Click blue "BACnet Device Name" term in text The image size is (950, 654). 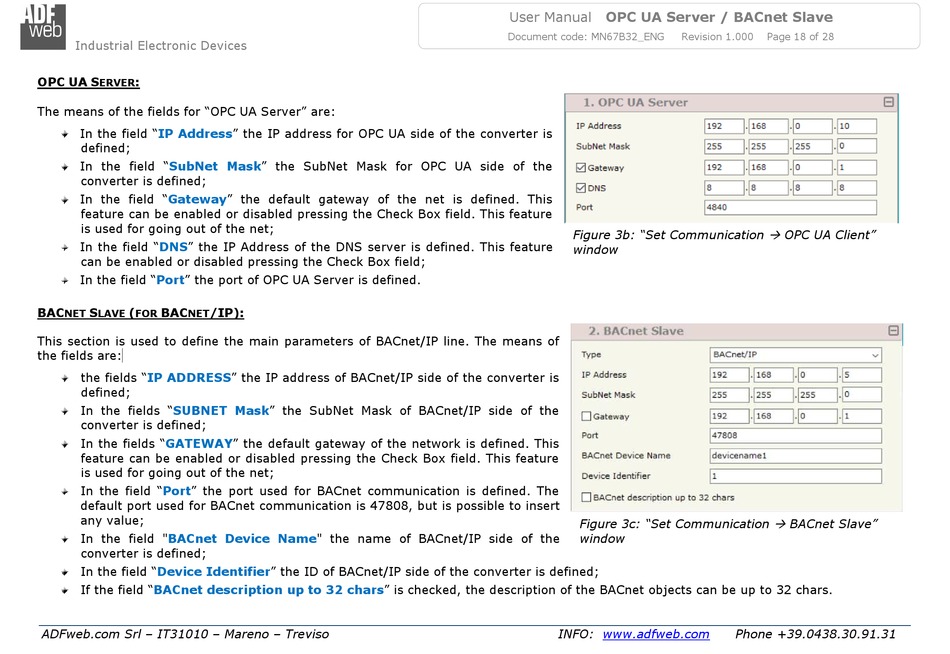(242, 538)
